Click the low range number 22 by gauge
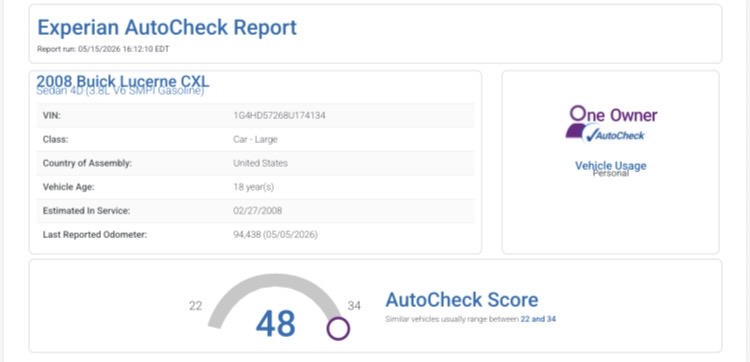 click(196, 306)
